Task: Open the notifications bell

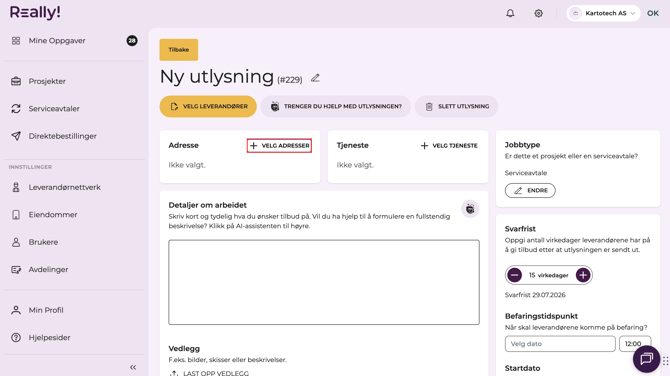Action: (510, 13)
